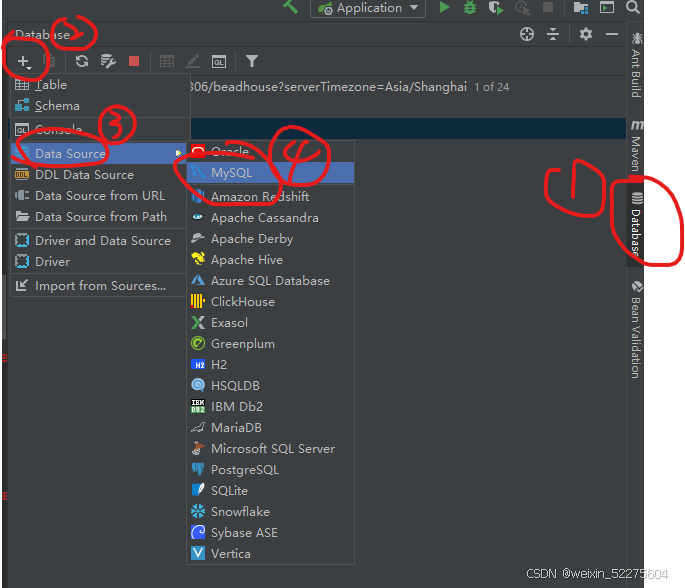Screen dimensions: 685x588
Task: Click the crosshair Scroll from Editor icon
Action: pyautogui.click(x=527, y=34)
